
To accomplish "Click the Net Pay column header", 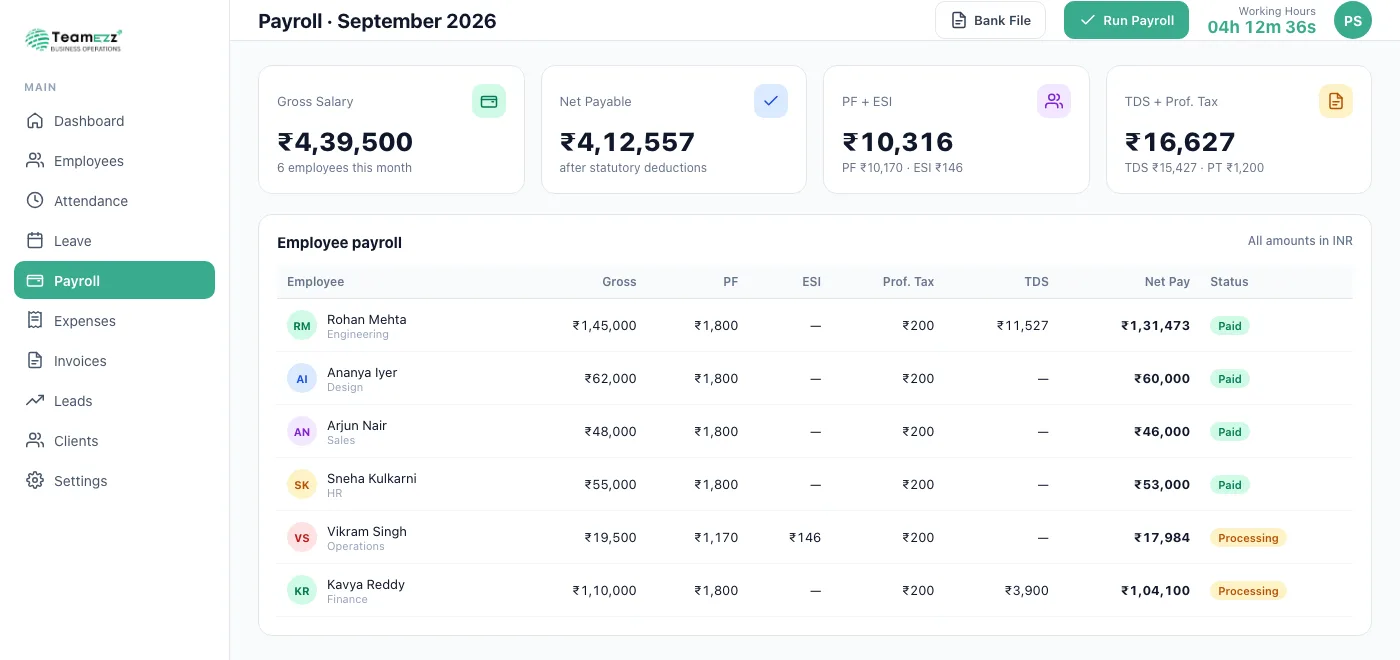I will click(x=1167, y=282).
